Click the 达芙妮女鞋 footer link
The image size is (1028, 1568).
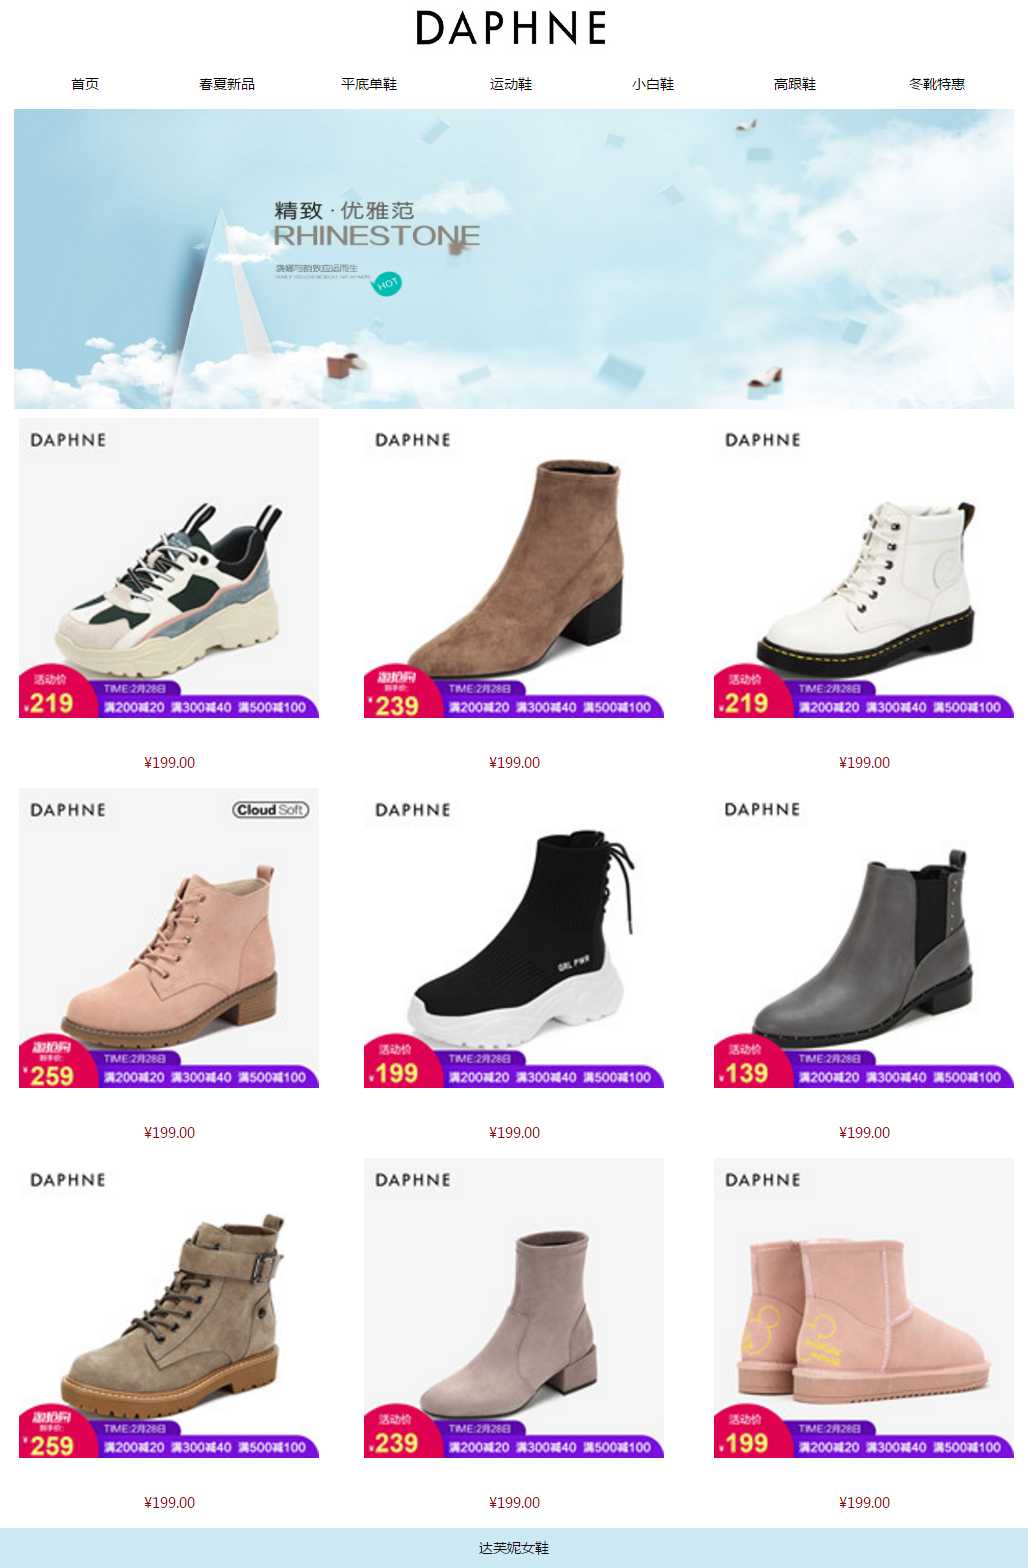tap(514, 1548)
